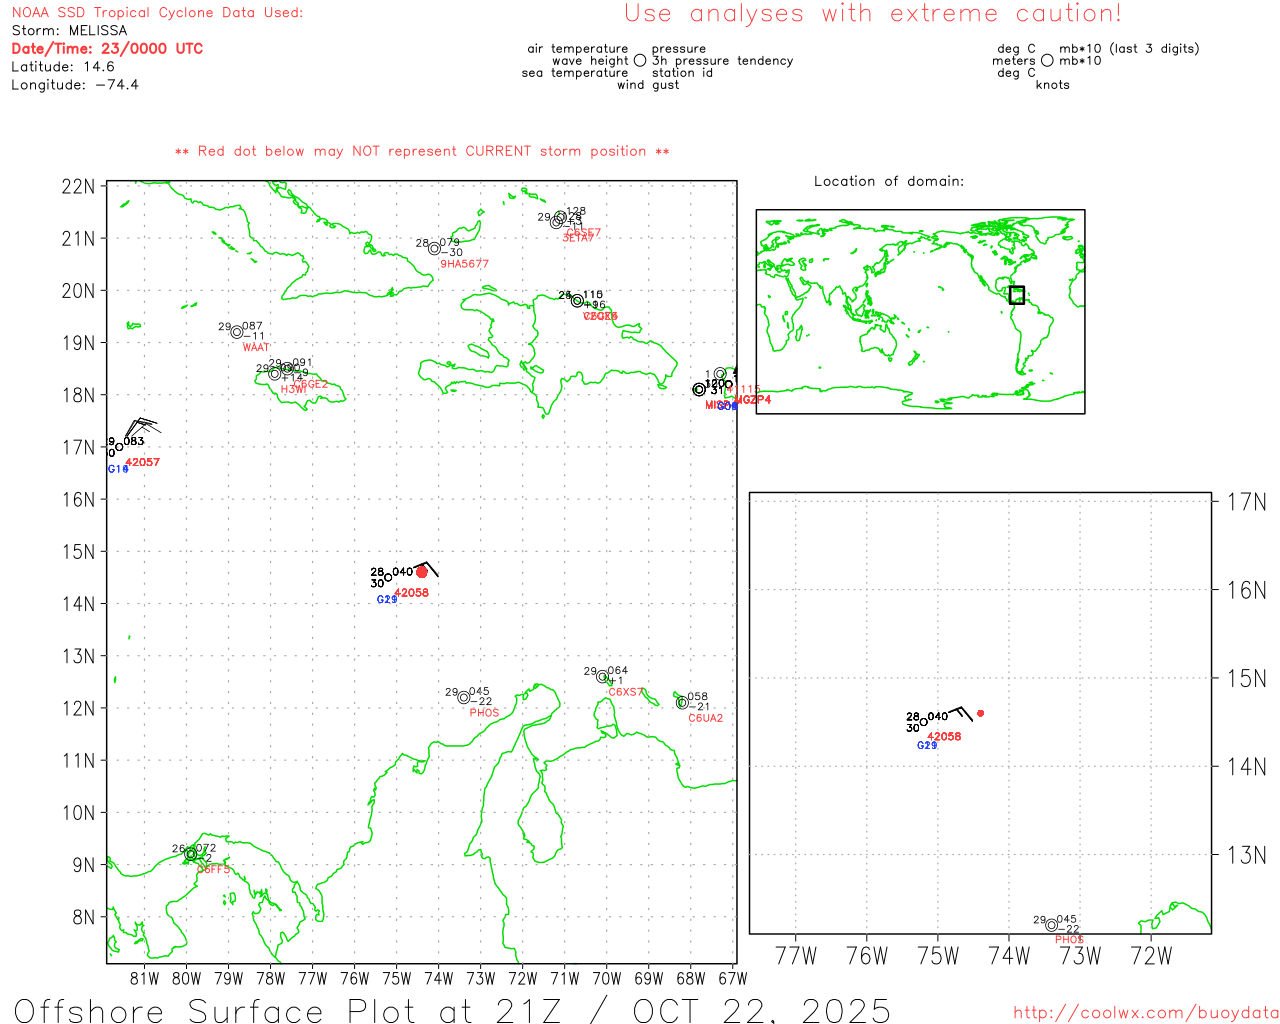Click the station circle above the C6XS7 label
The height and width of the screenshot is (1024, 1280).
pyautogui.click(x=603, y=677)
